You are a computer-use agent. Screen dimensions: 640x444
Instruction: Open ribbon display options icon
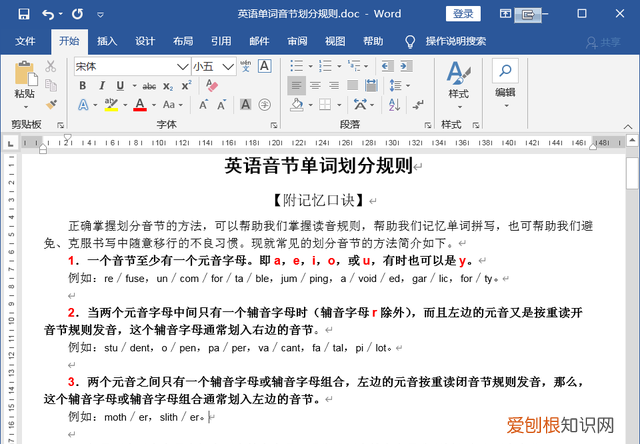coord(505,14)
